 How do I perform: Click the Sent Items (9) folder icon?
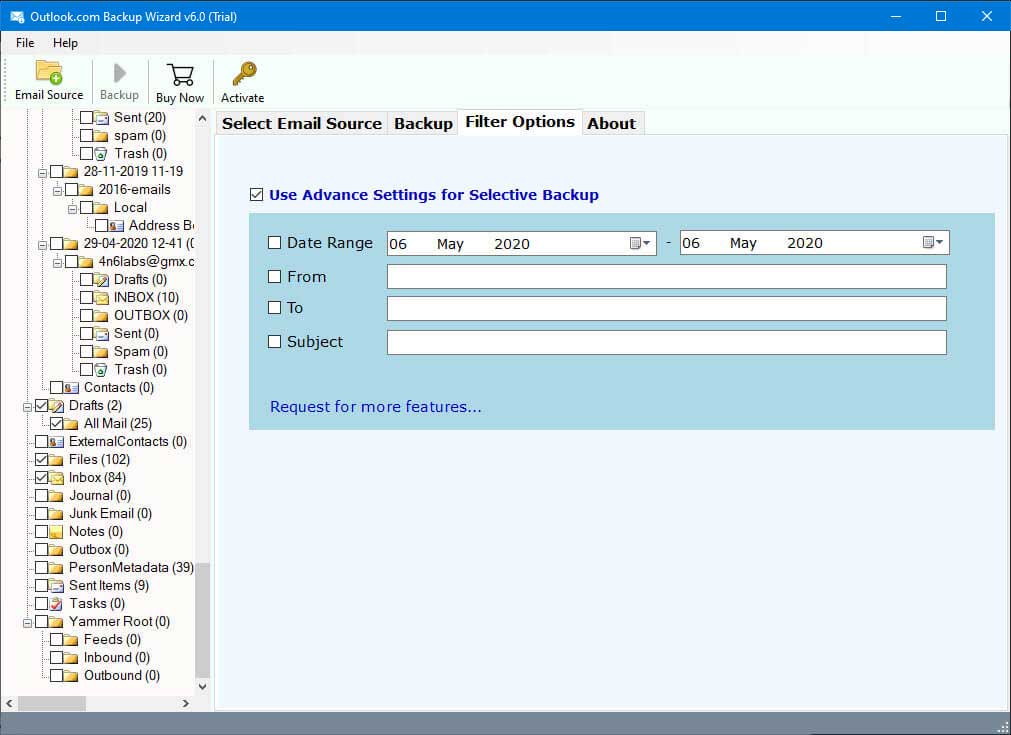tap(56, 586)
